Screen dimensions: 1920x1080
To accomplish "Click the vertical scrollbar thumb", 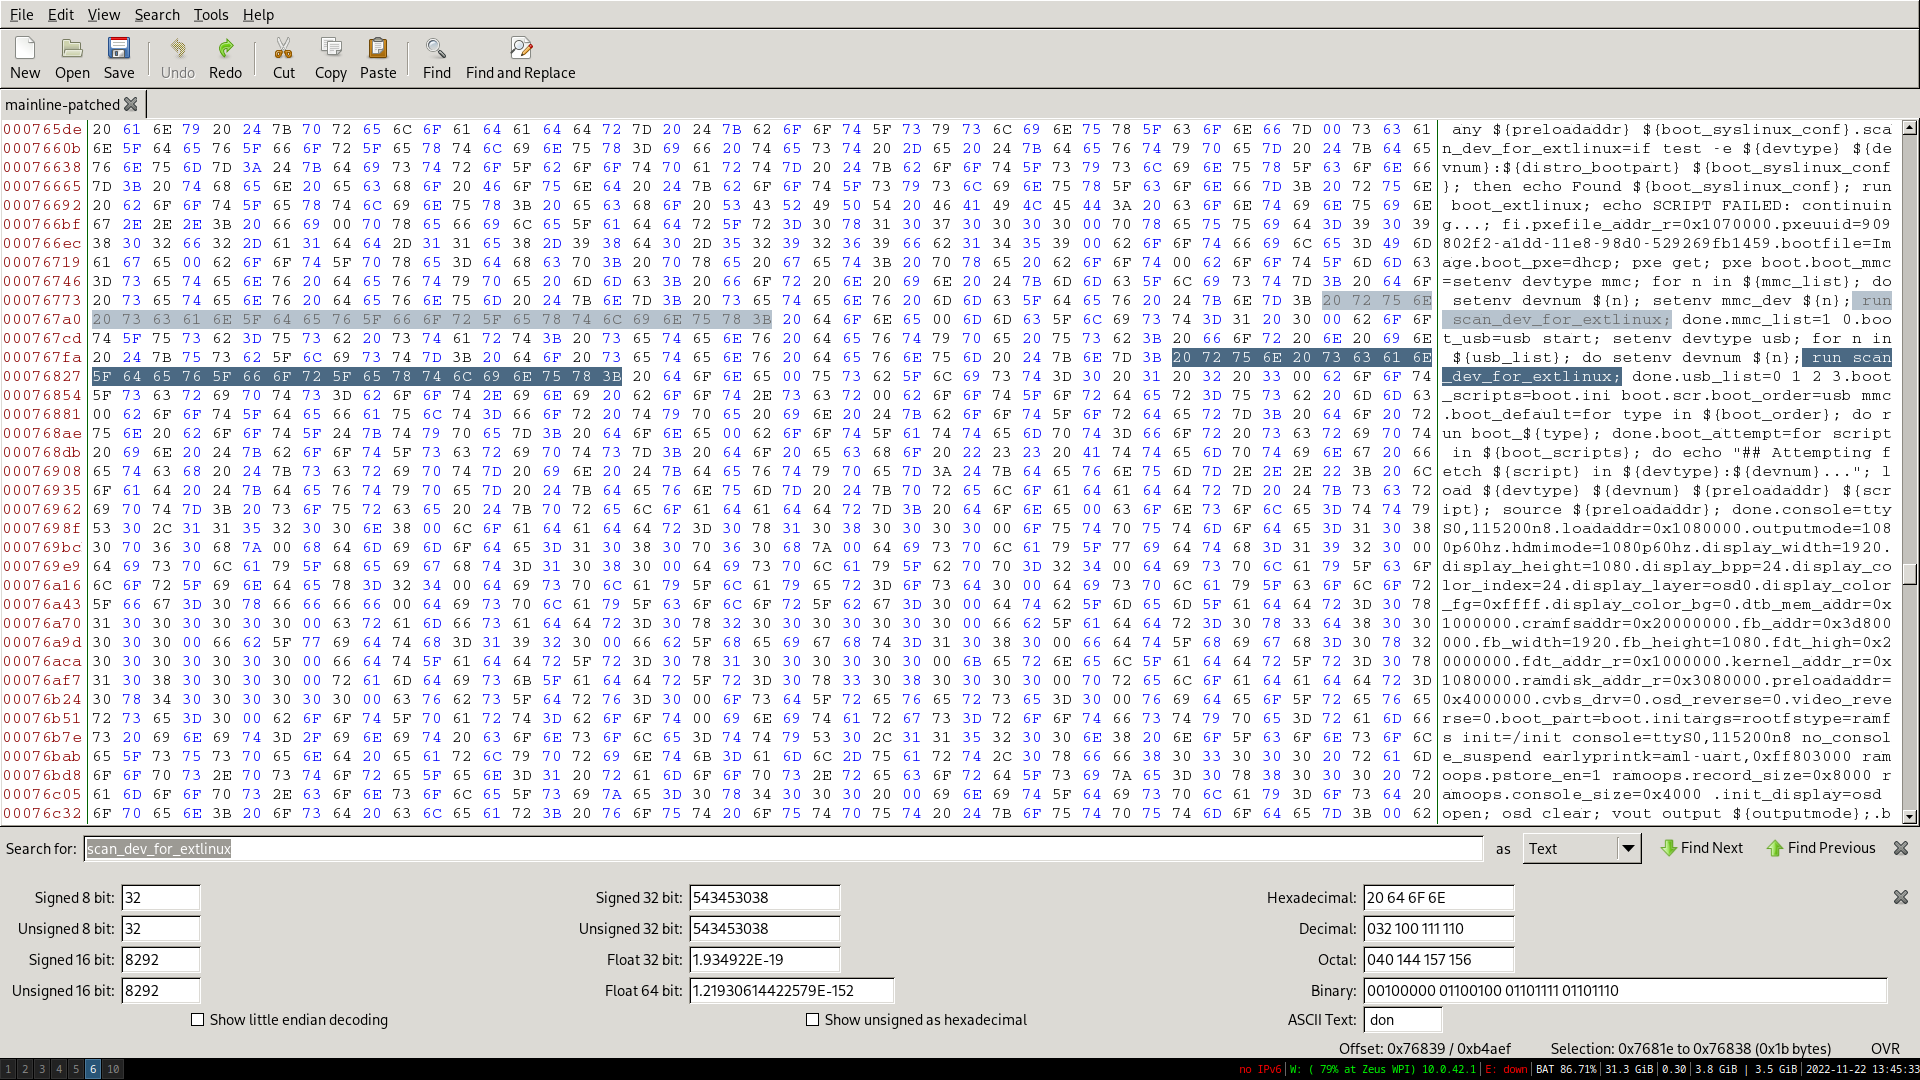I will click(x=1910, y=574).
